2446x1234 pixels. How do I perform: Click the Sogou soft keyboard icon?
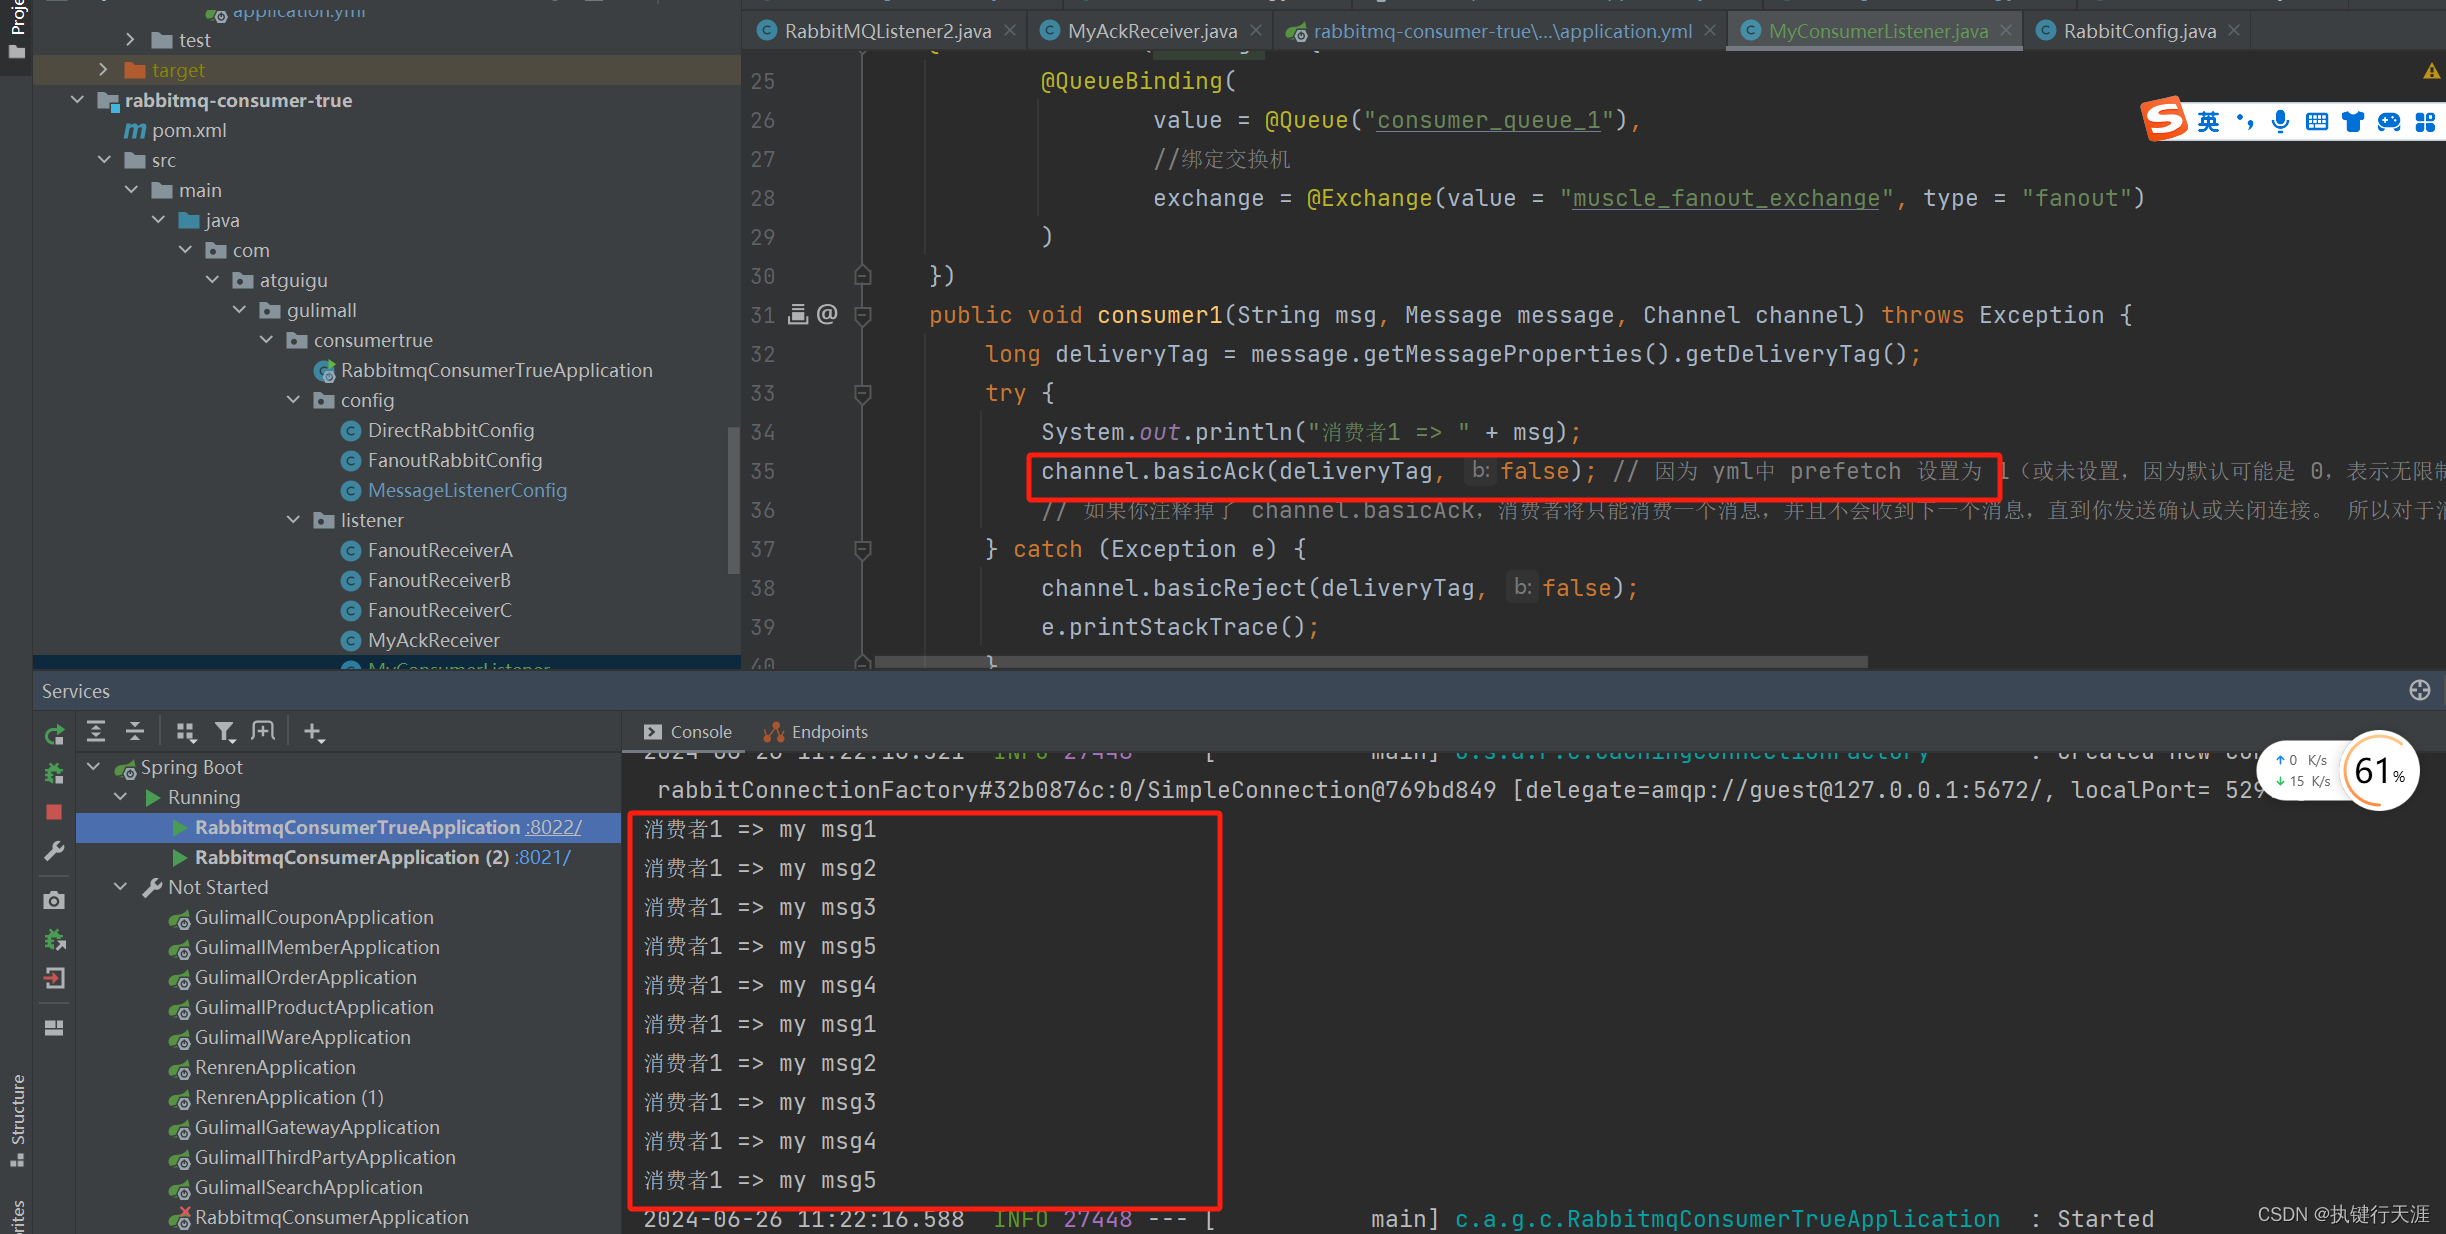(x=2317, y=122)
